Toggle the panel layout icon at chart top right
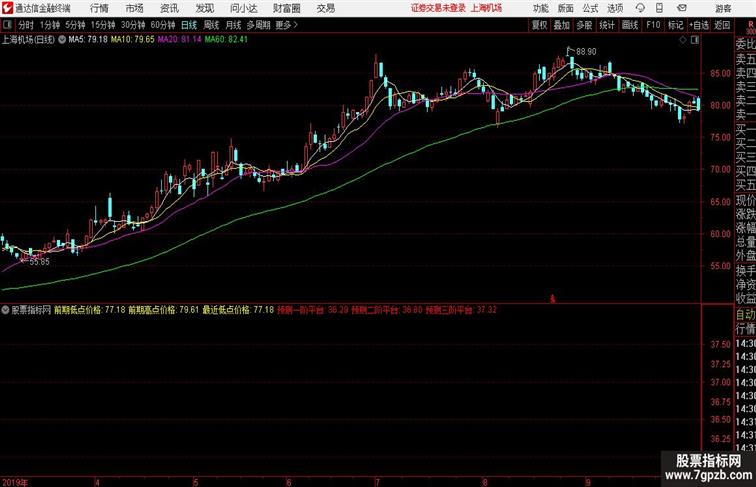The image size is (756, 487). [695, 40]
